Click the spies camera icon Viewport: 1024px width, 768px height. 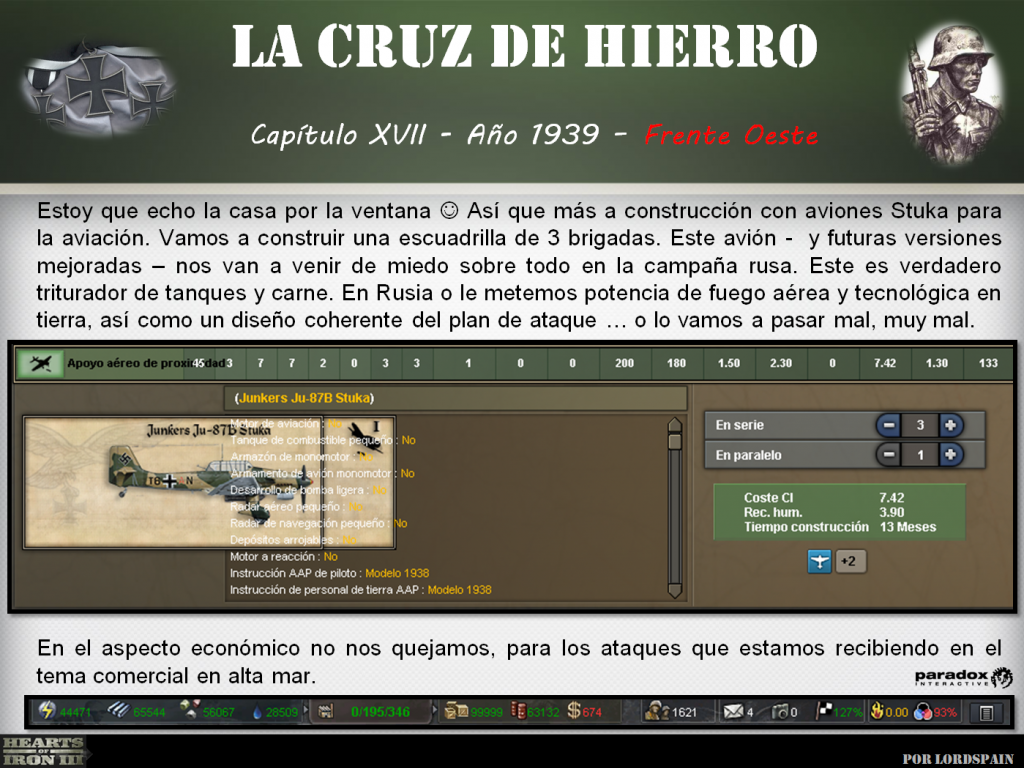pos(780,712)
